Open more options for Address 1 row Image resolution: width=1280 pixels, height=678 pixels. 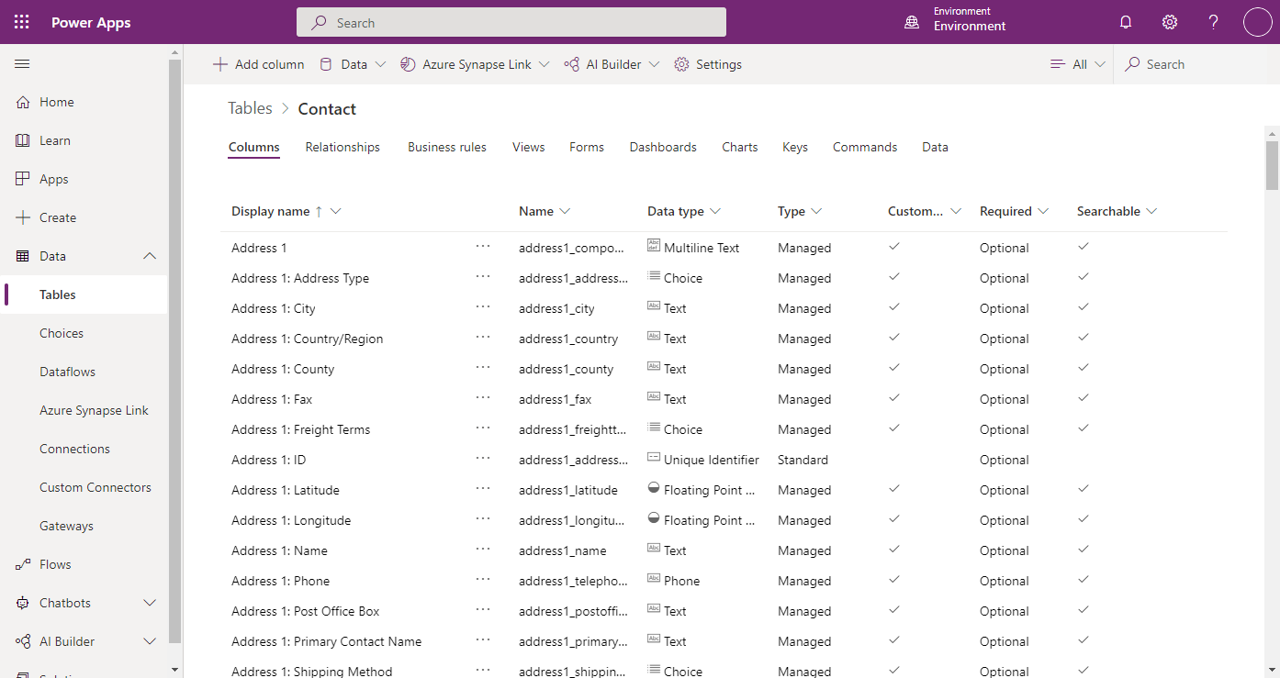click(x=483, y=246)
